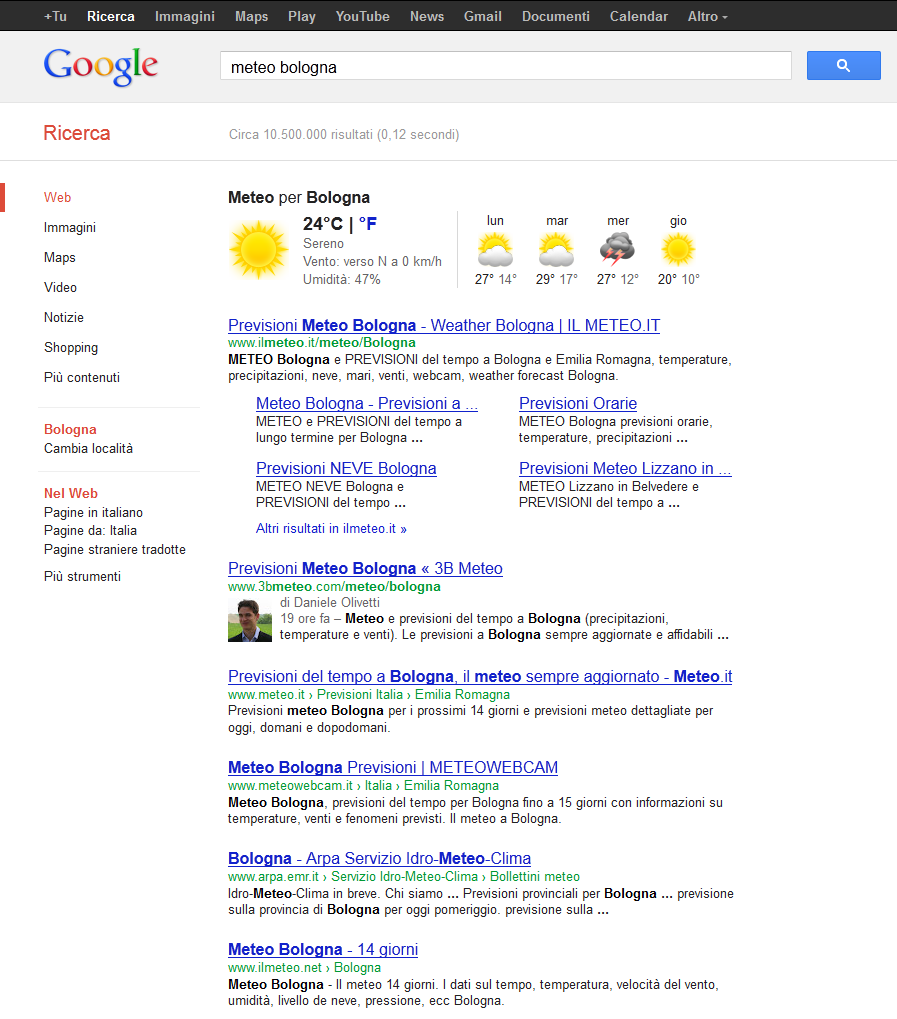
Task: Select Monday's (lun) forecast icon
Action: tap(495, 249)
